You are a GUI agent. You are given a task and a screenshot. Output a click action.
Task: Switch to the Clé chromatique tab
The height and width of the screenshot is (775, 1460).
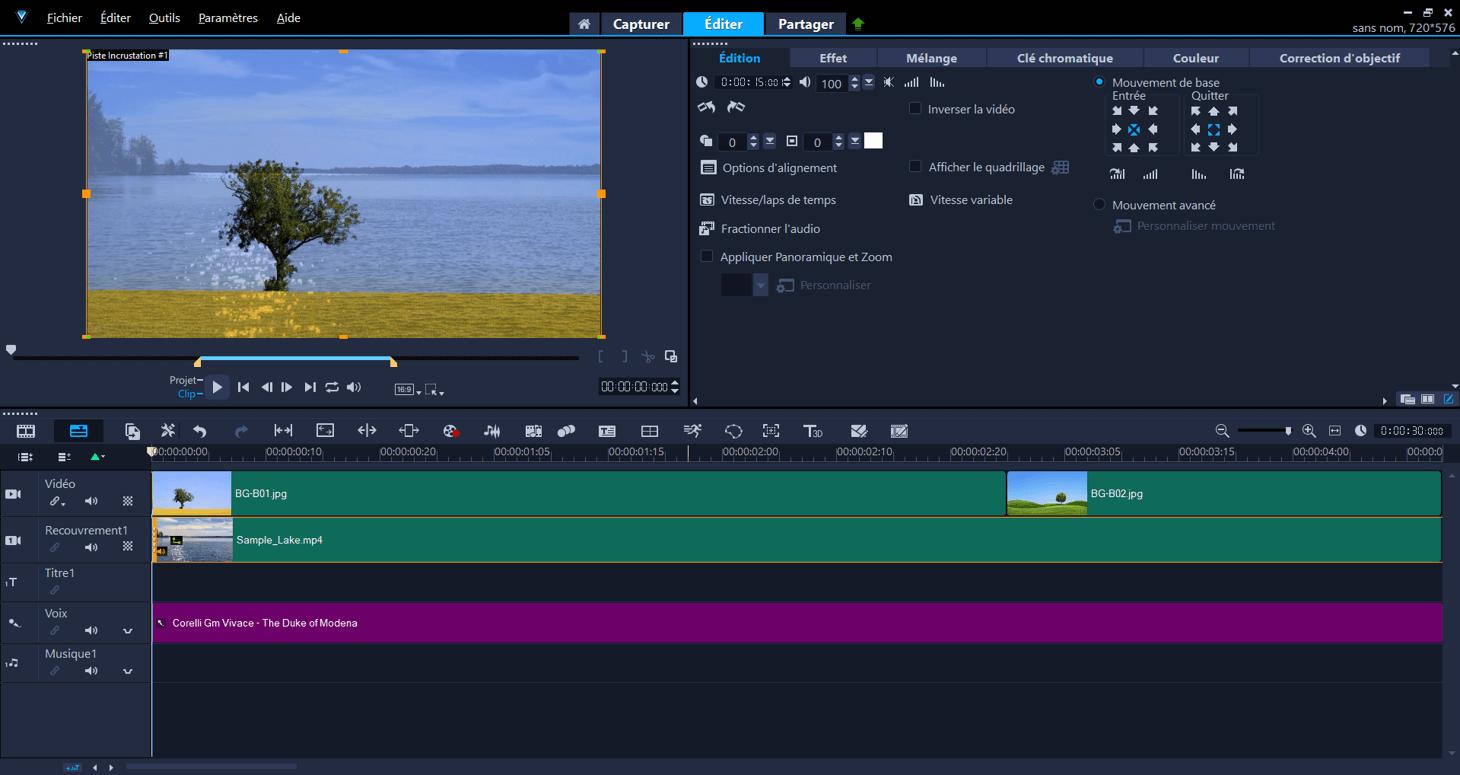(1064, 58)
